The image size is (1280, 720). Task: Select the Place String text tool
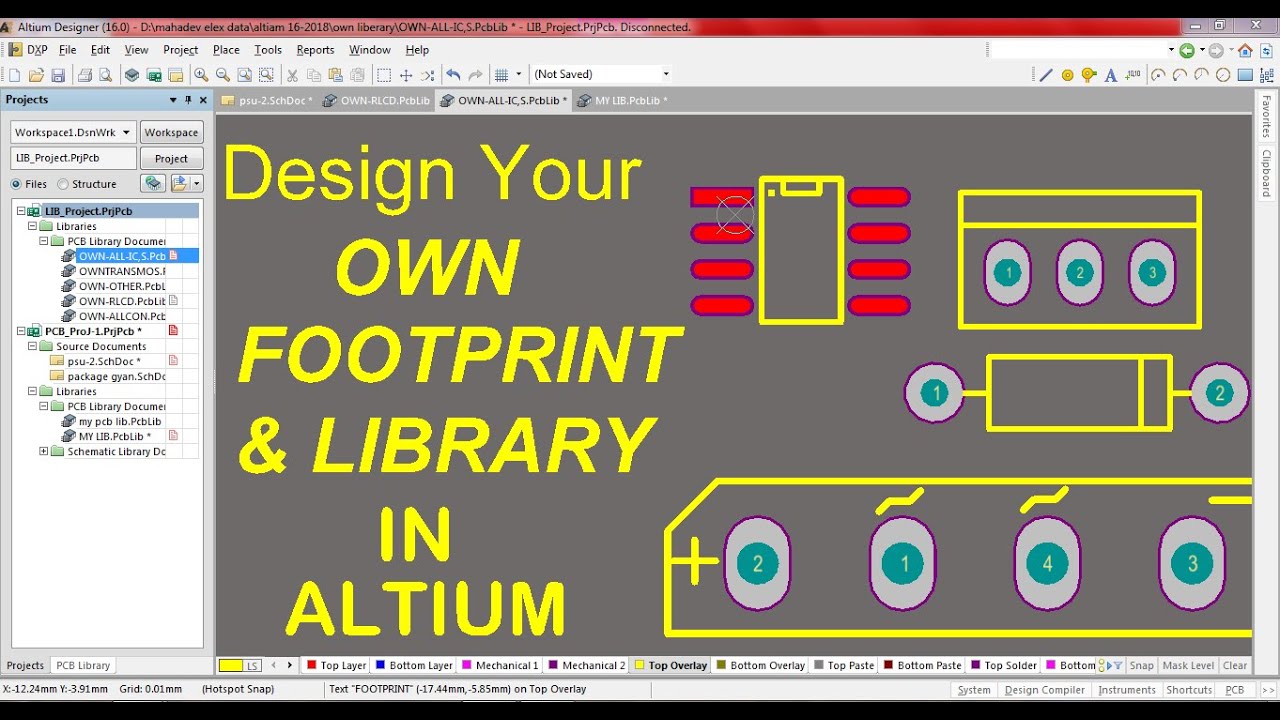tap(1111, 75)
